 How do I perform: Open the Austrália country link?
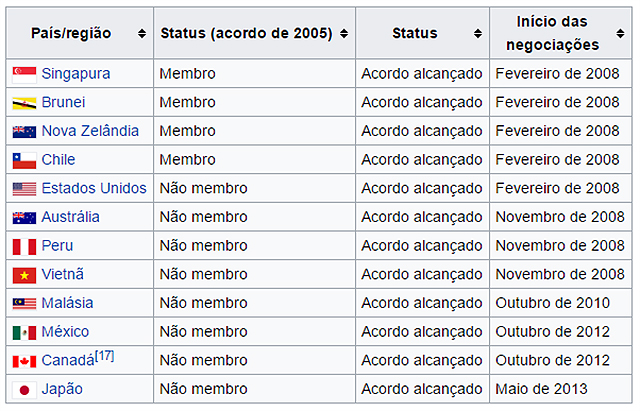[x=71, y=217]
